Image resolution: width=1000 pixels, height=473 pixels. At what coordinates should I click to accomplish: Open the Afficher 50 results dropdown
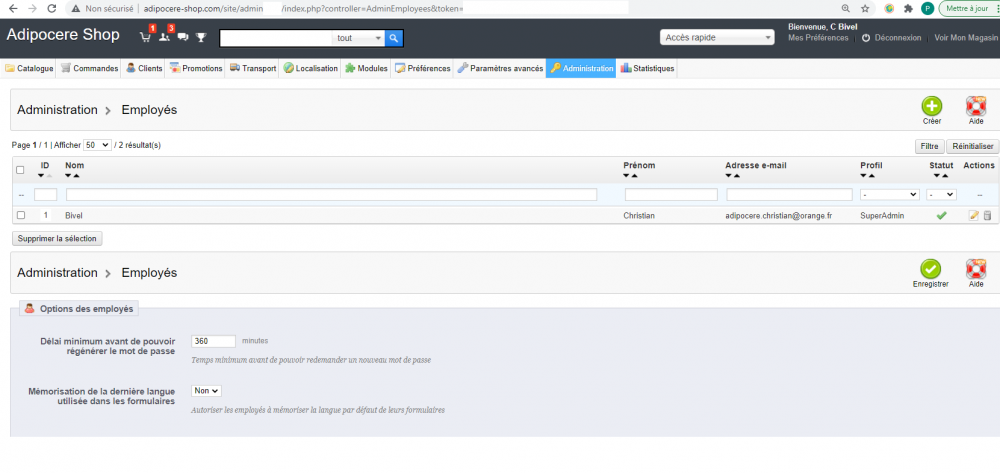tap(98, 145)
